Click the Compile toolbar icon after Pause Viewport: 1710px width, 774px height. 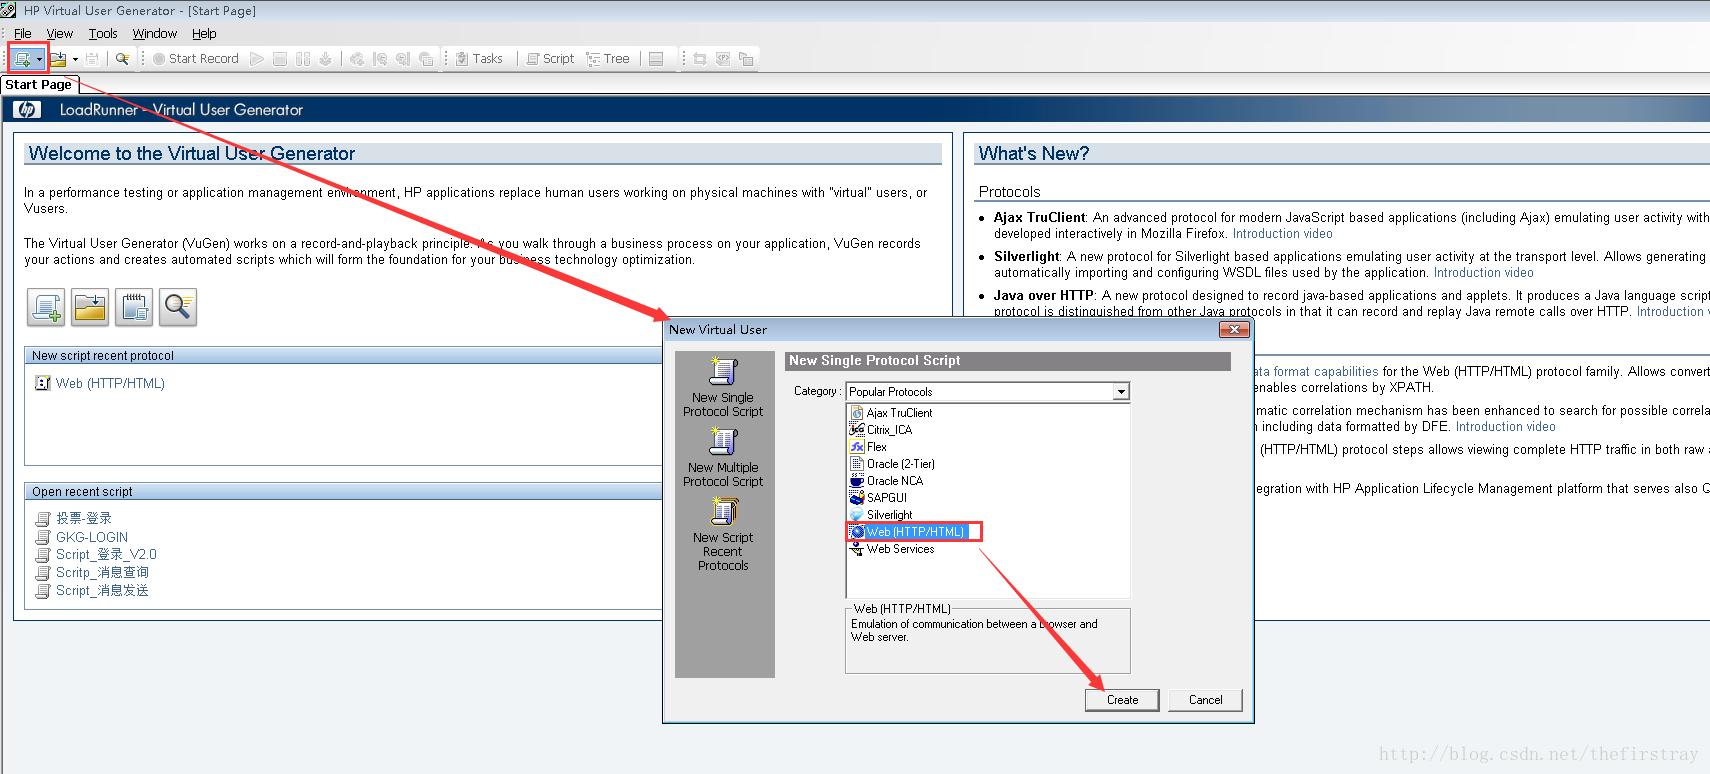point(325,59)
